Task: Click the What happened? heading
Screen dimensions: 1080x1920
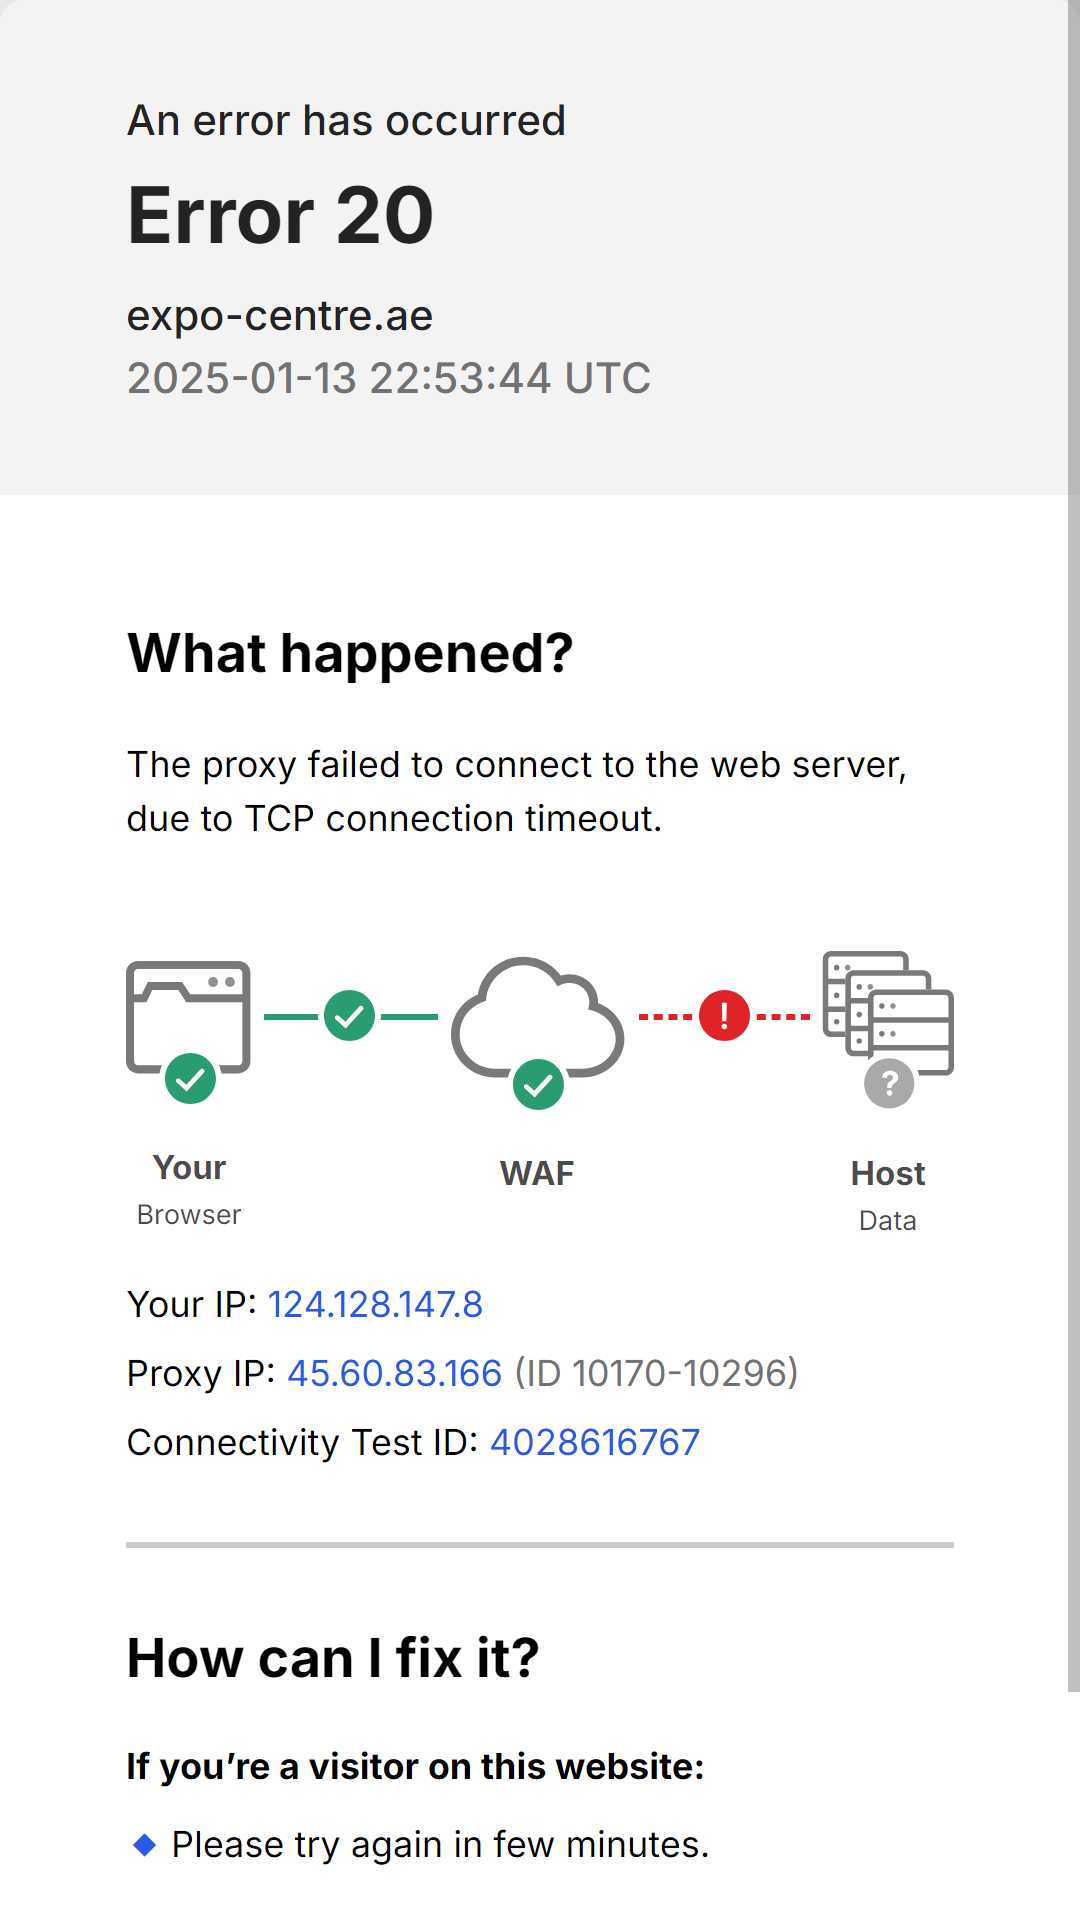Action: pyautogui.click(x=350, y=654)
